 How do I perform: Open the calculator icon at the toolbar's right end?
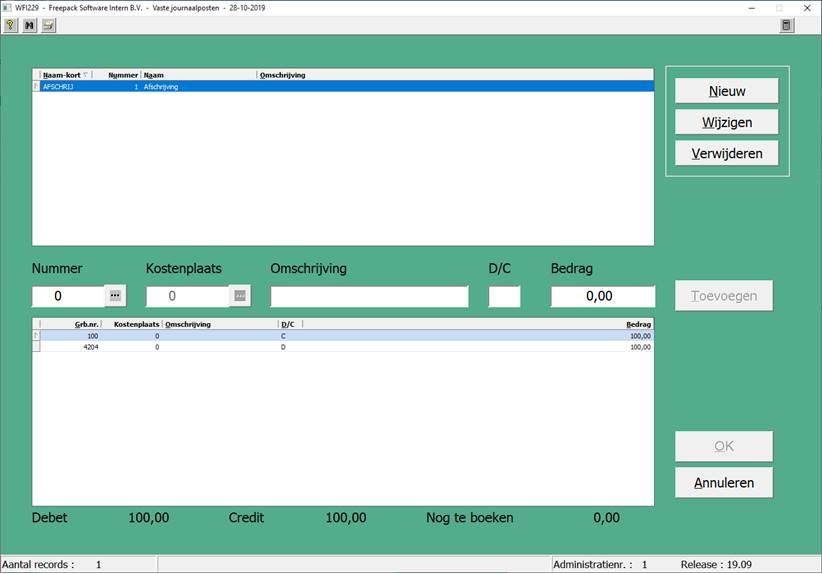pos(786,25)
